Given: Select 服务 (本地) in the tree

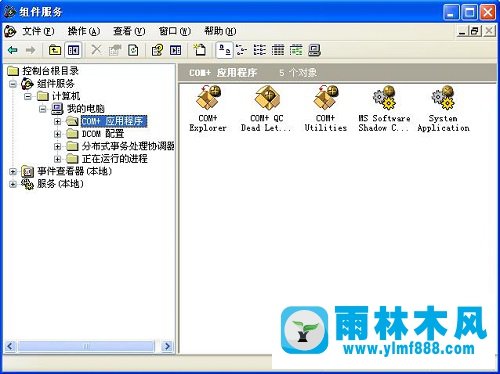Looking at the screenshot, I should click(x=60, y=184).
